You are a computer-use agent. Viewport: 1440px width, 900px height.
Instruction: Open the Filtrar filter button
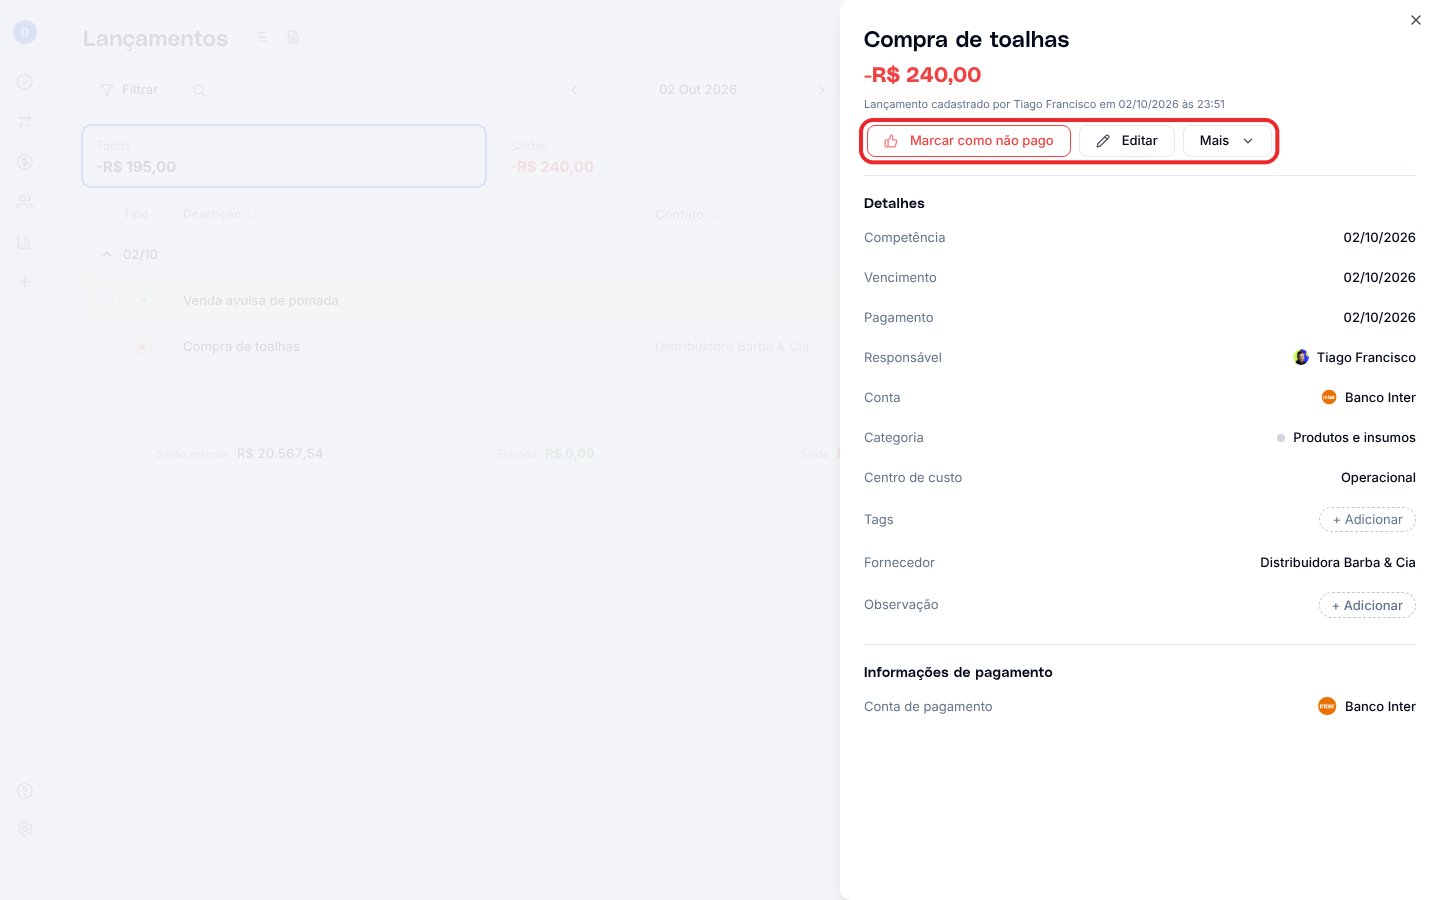click(x=129, y=90)
